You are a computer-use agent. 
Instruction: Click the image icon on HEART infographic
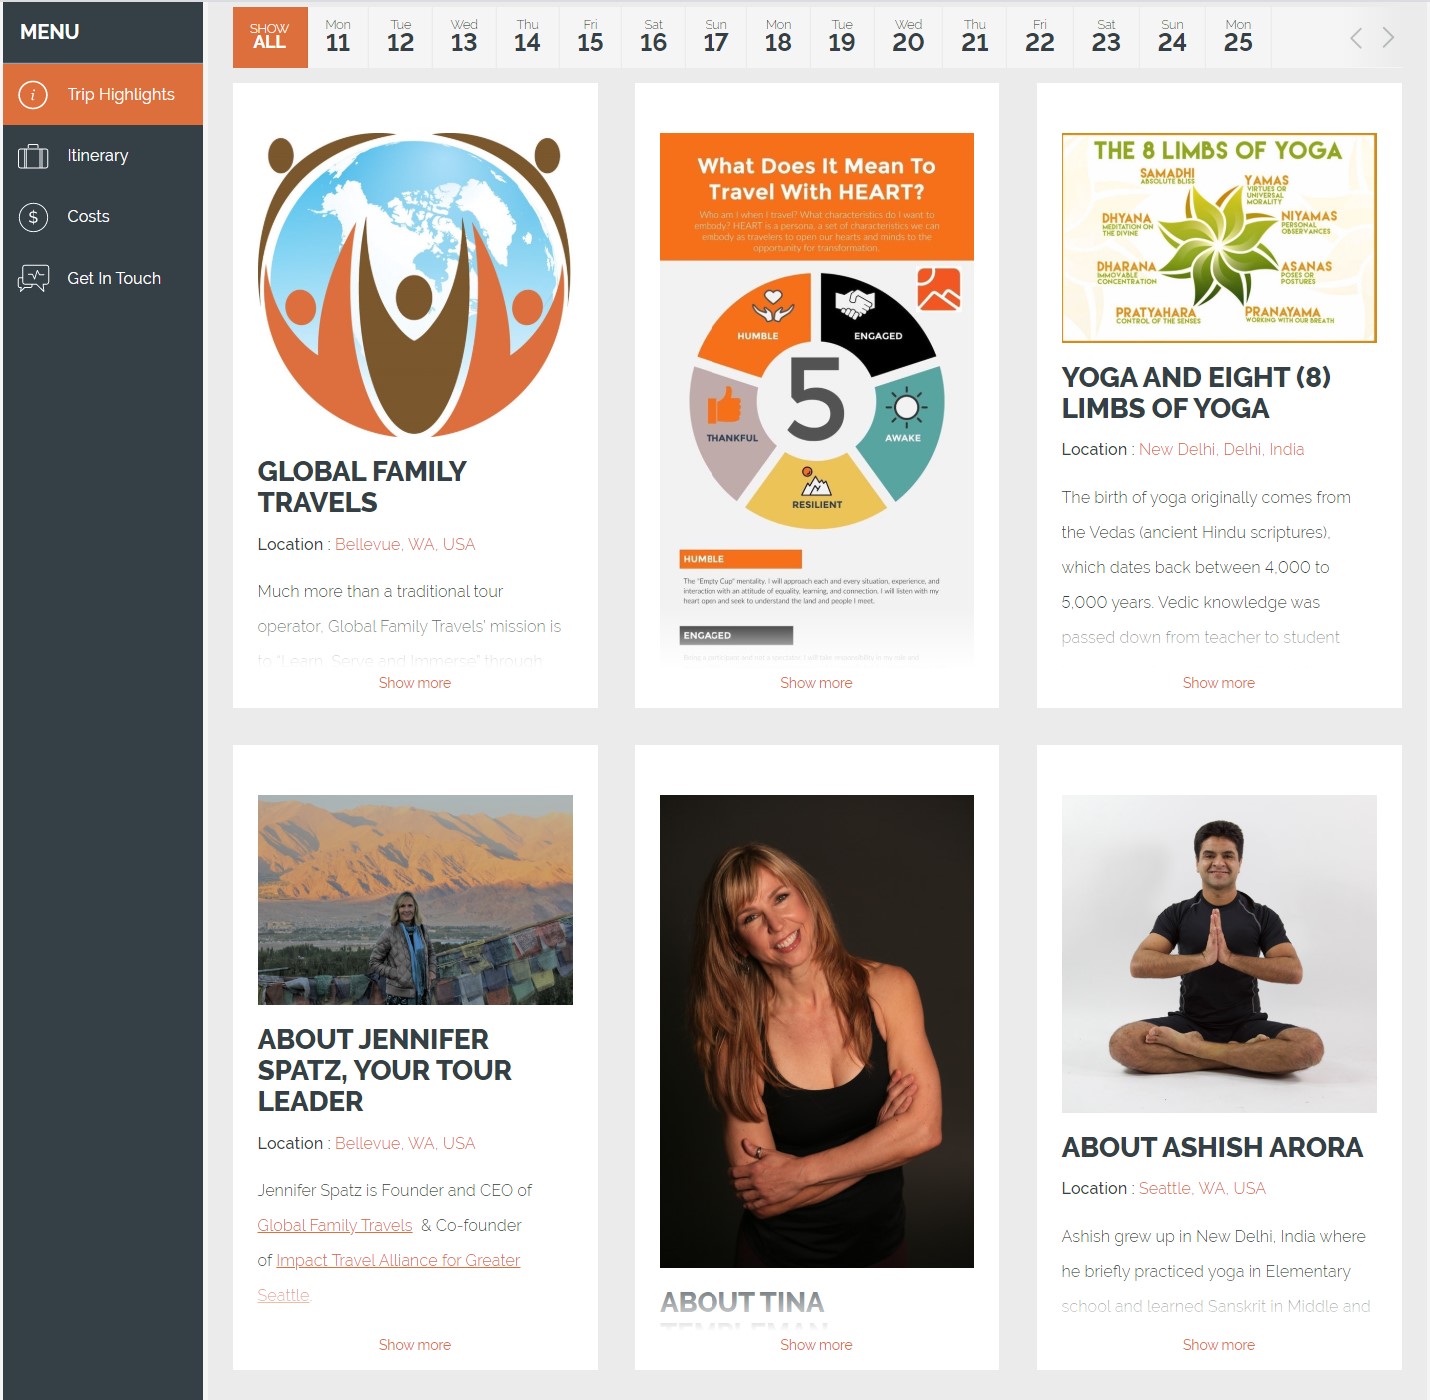pos(938,289)
